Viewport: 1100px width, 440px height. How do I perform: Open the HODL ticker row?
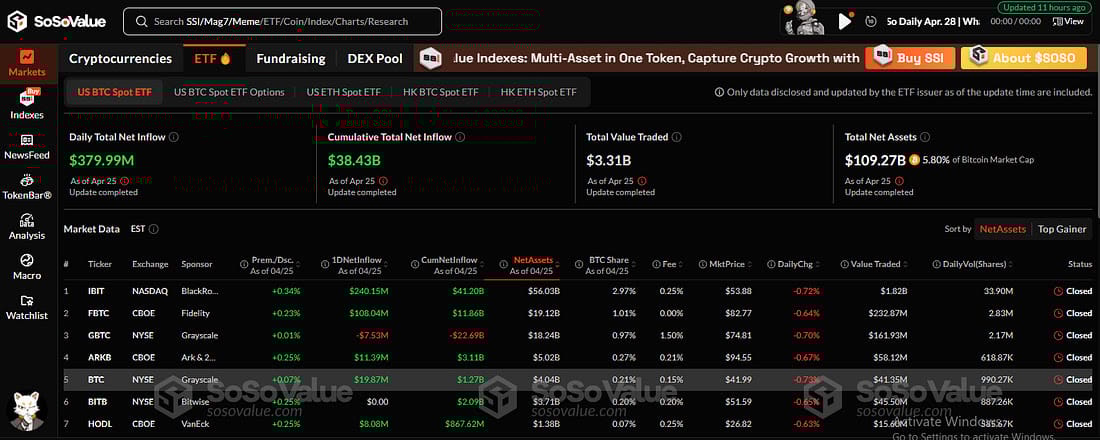(578, 424)
